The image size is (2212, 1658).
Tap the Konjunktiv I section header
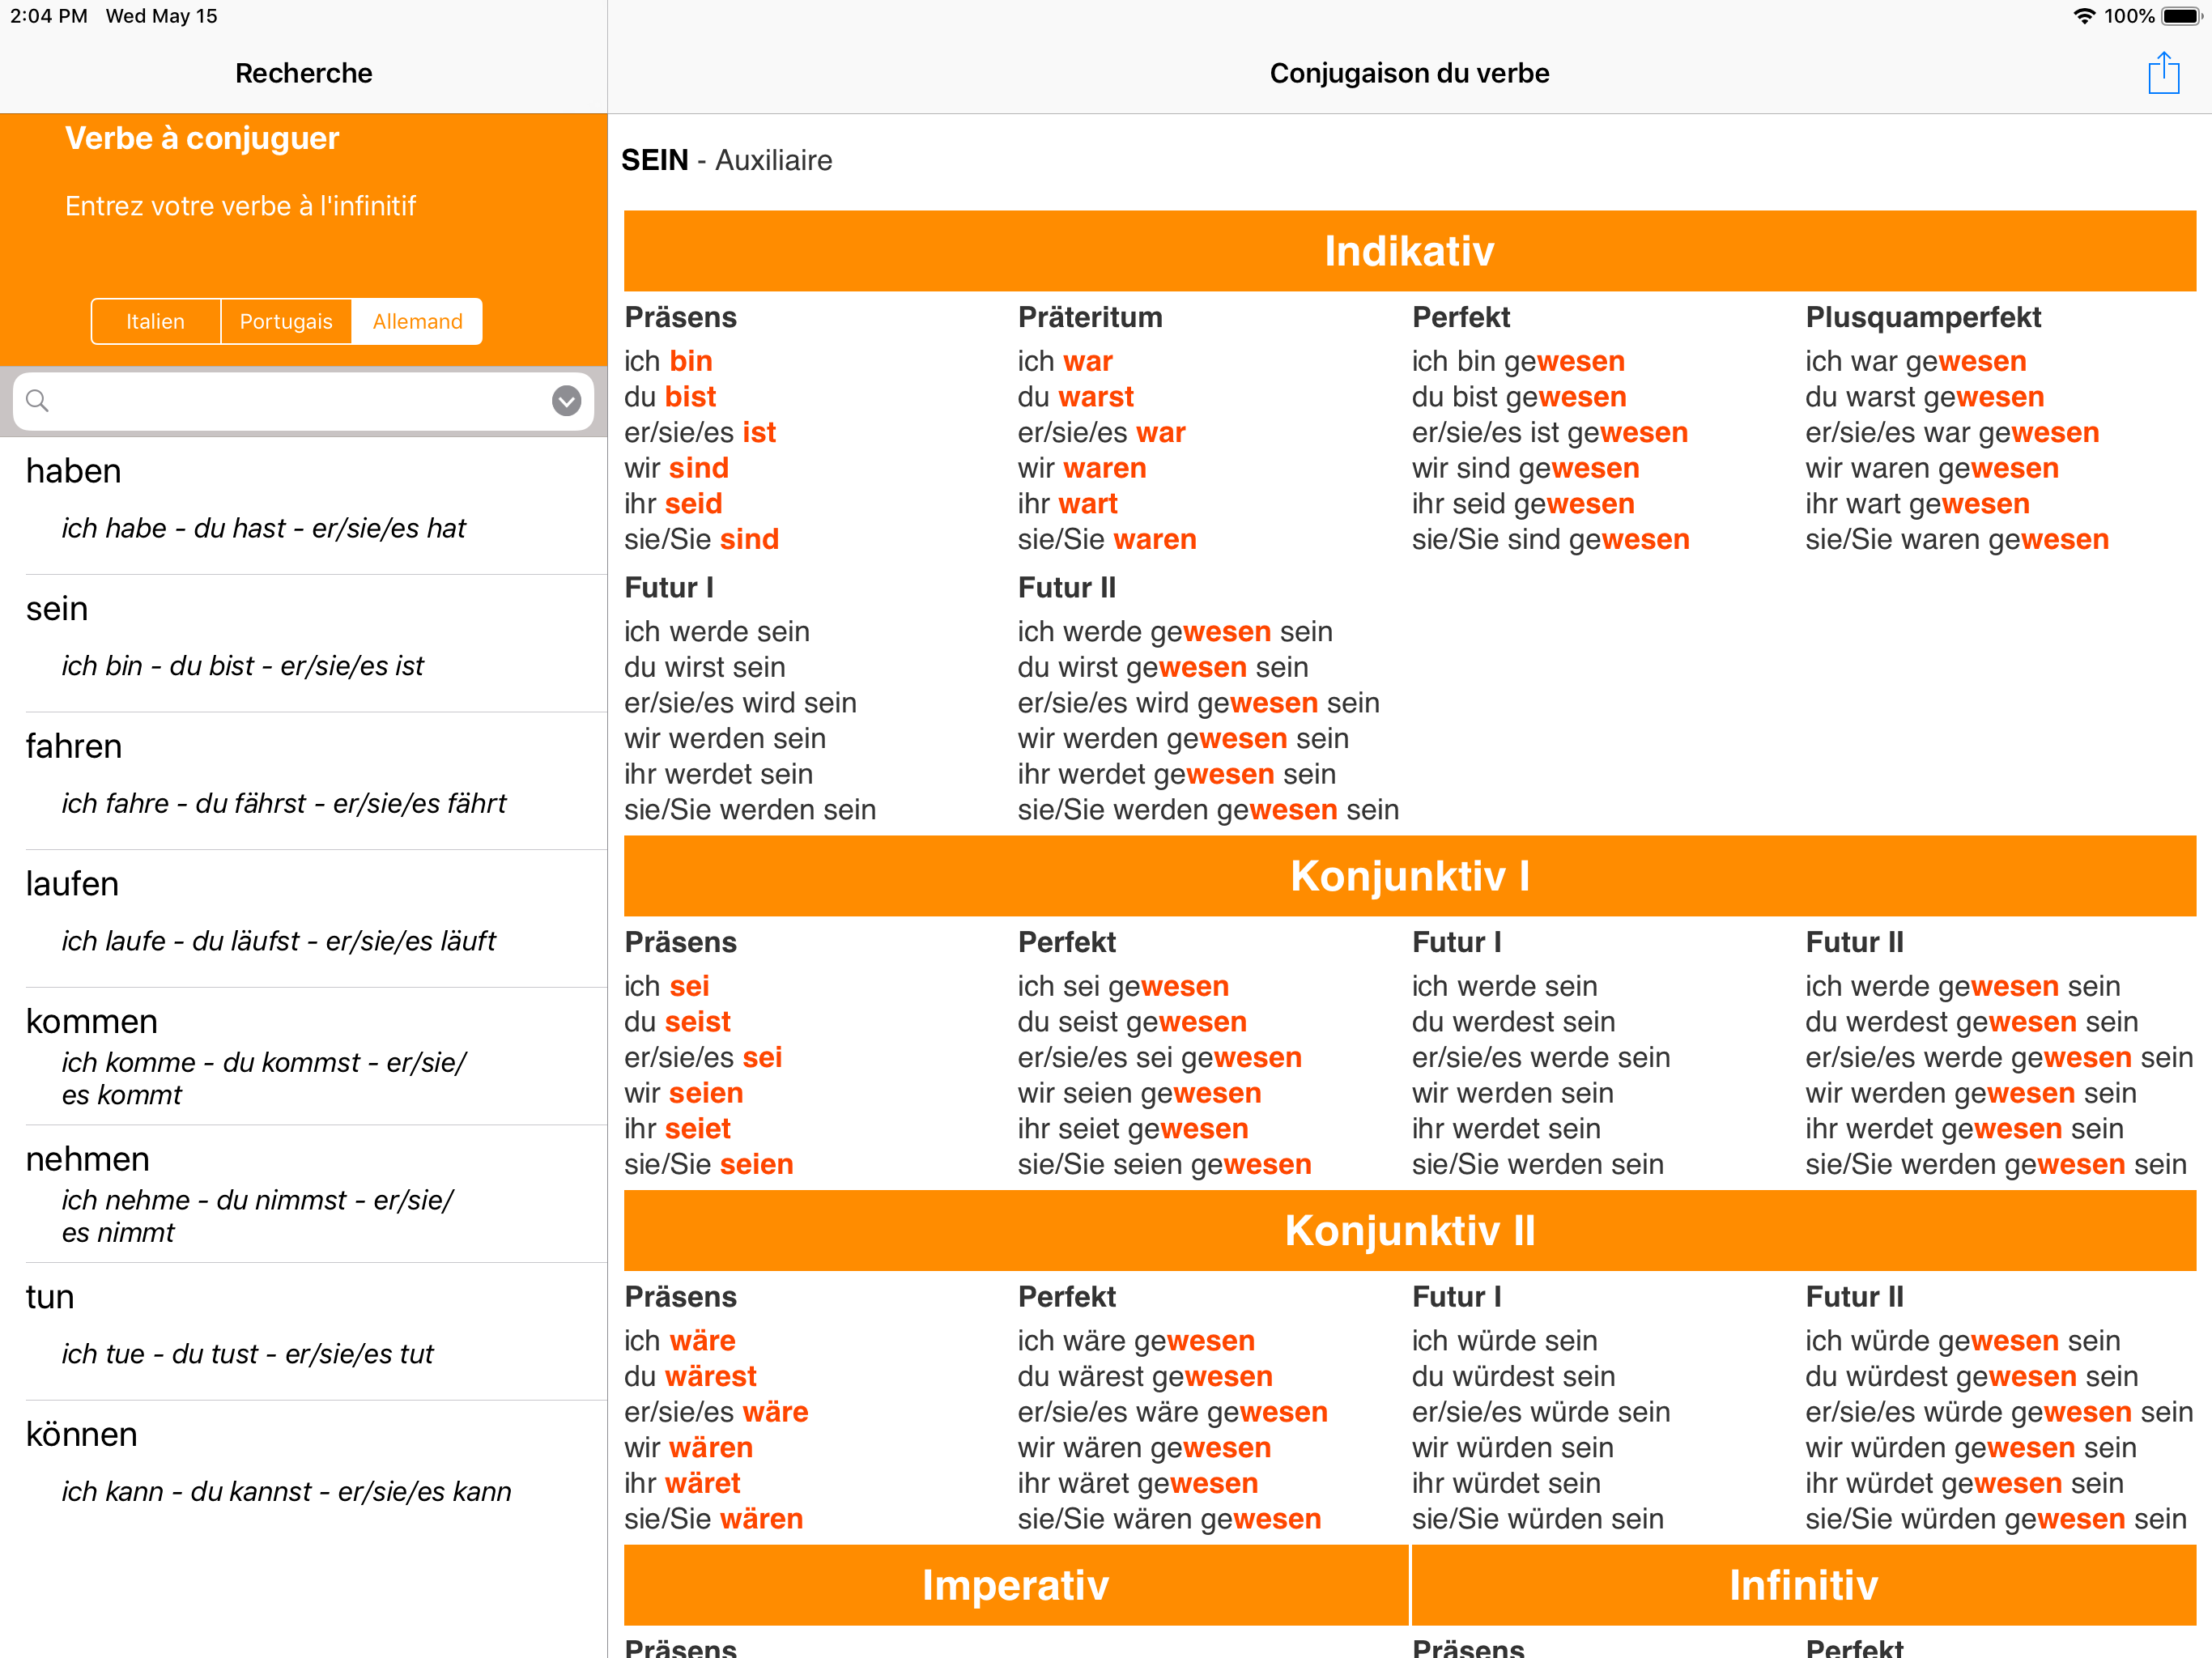tap(1409, 876)
